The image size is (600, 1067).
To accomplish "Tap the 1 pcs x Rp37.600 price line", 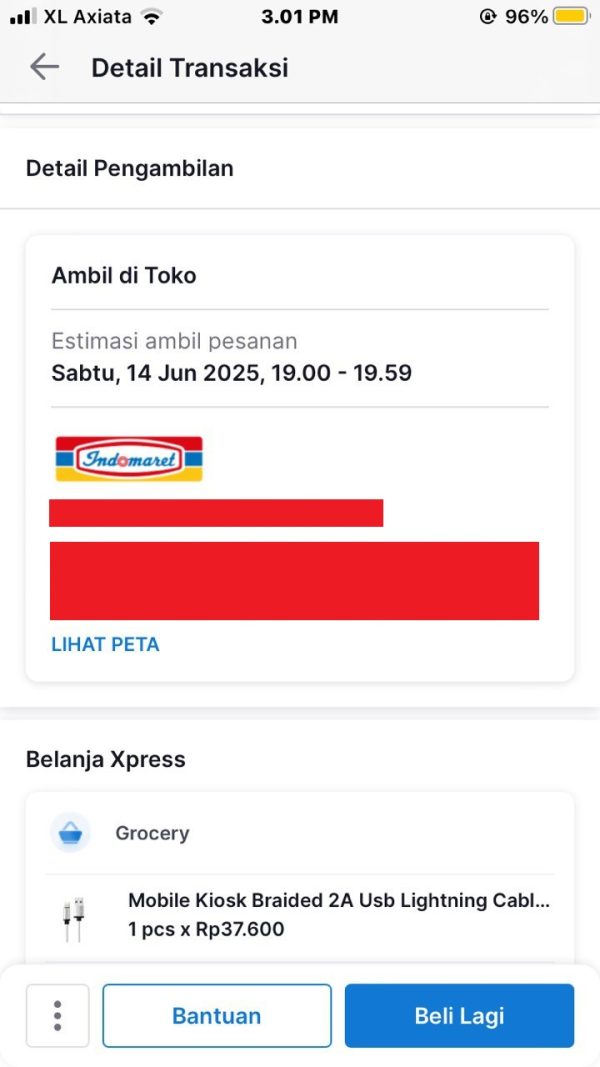I will click(206, 929).
